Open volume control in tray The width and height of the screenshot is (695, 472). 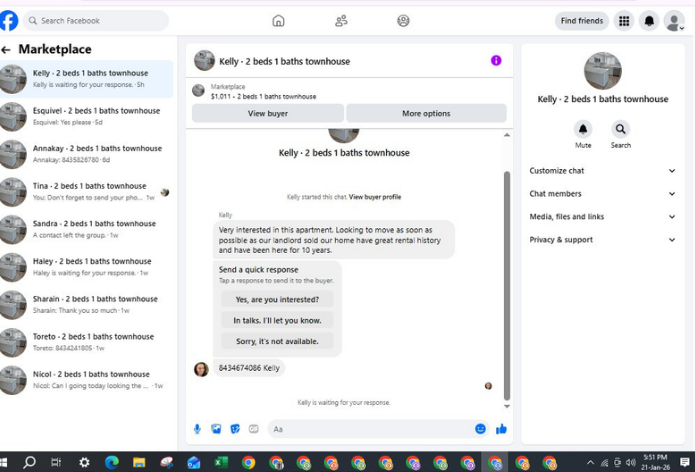point(630,463)
